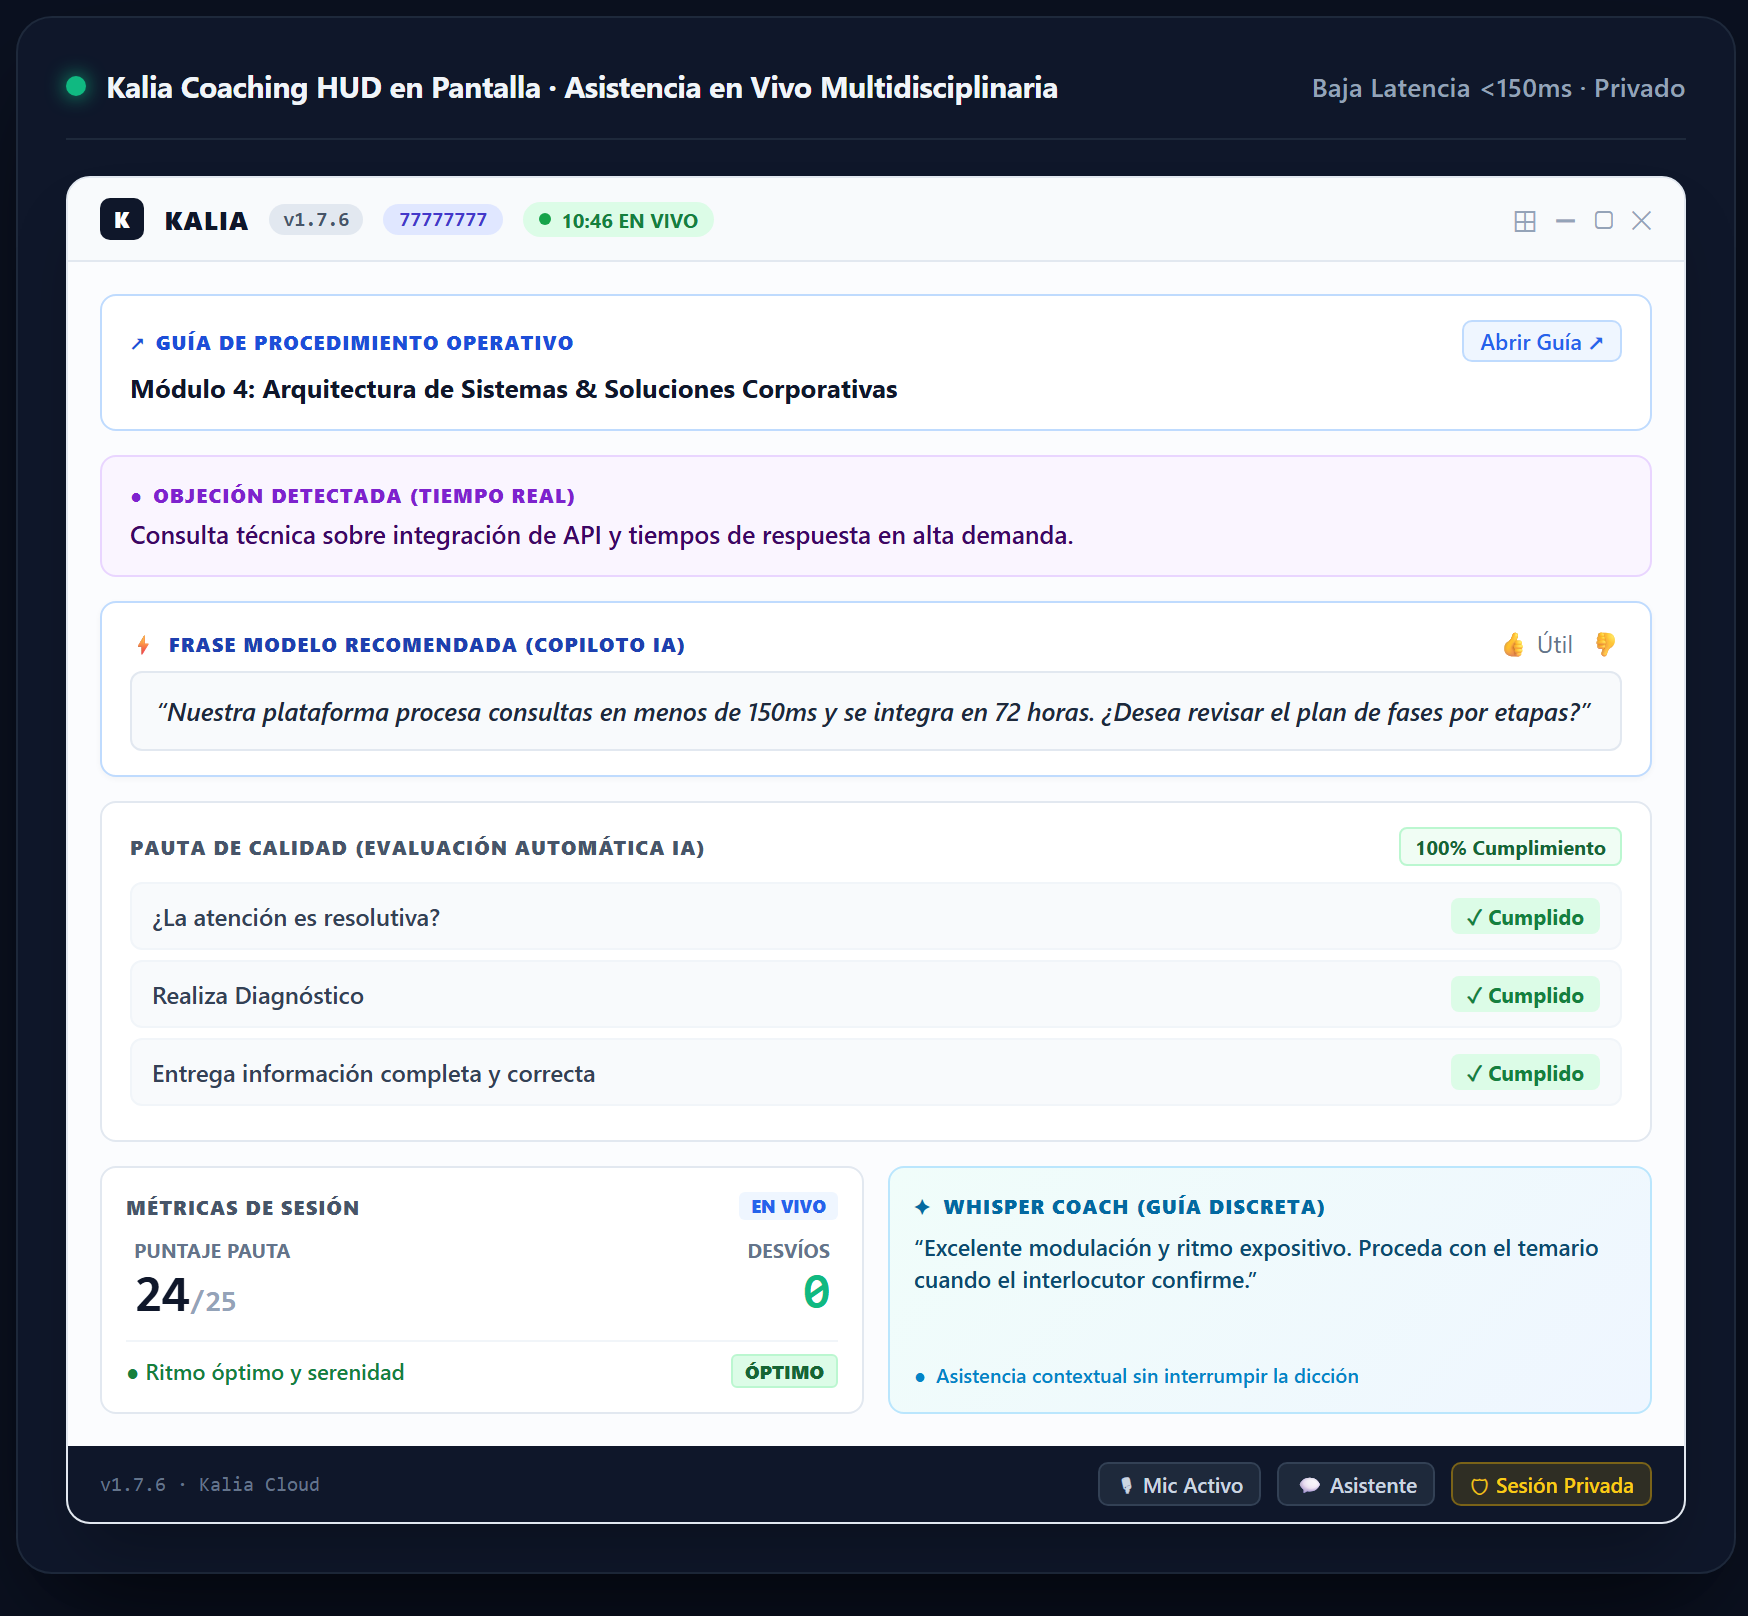The image size is (1748, 1616).
Task: Click the 100% Cumplimiento badge
Action: 1510,848
